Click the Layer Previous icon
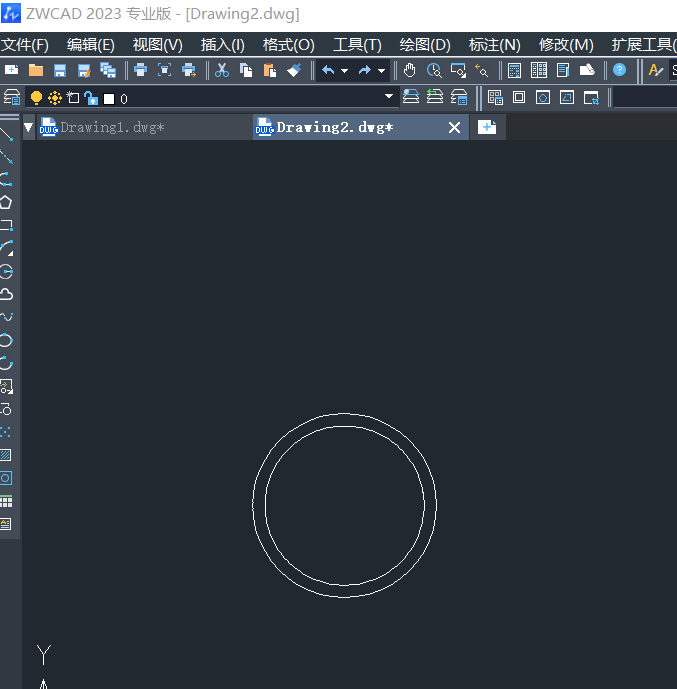 435,96
